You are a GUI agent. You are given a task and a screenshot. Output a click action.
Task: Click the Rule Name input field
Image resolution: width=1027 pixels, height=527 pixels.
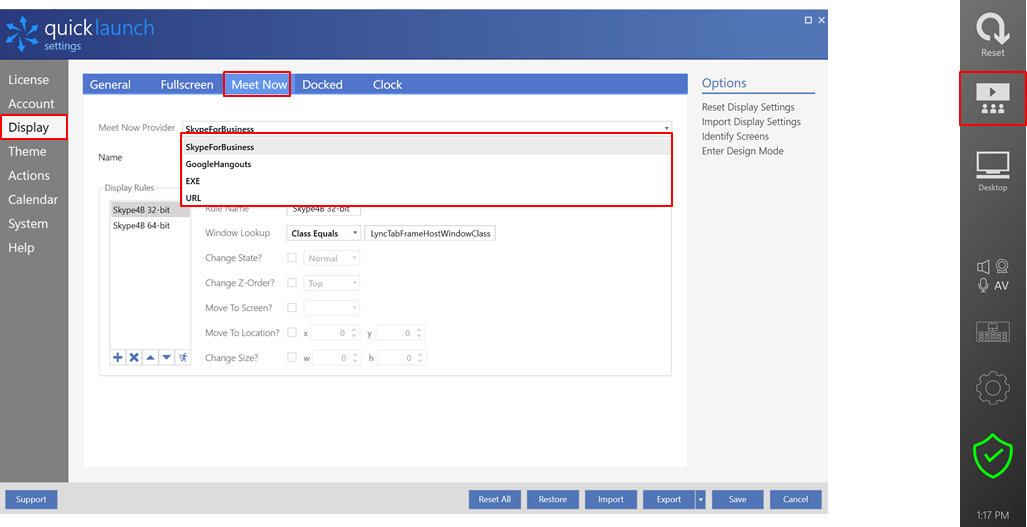[x=324, y=209]
